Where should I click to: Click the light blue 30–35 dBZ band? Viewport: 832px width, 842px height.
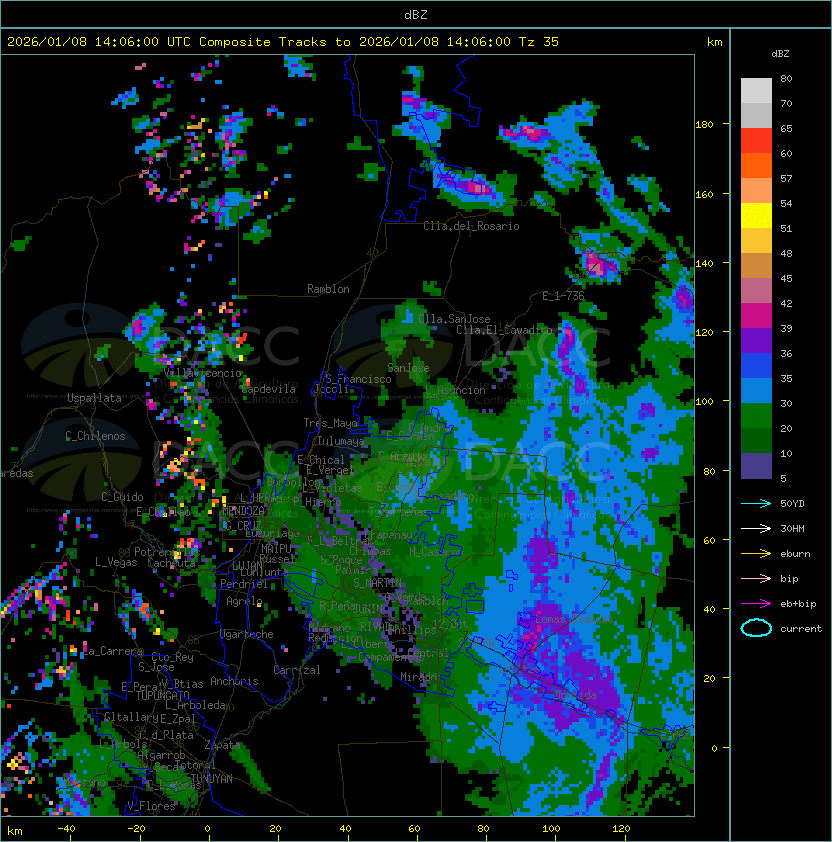pyautogui.click(x=756, y=391)
